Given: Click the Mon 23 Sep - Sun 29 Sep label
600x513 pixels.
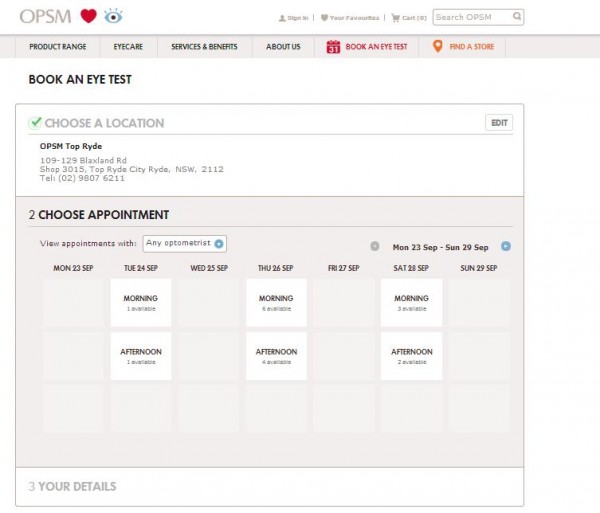Looking at the screenshot, I should point(440,247).
